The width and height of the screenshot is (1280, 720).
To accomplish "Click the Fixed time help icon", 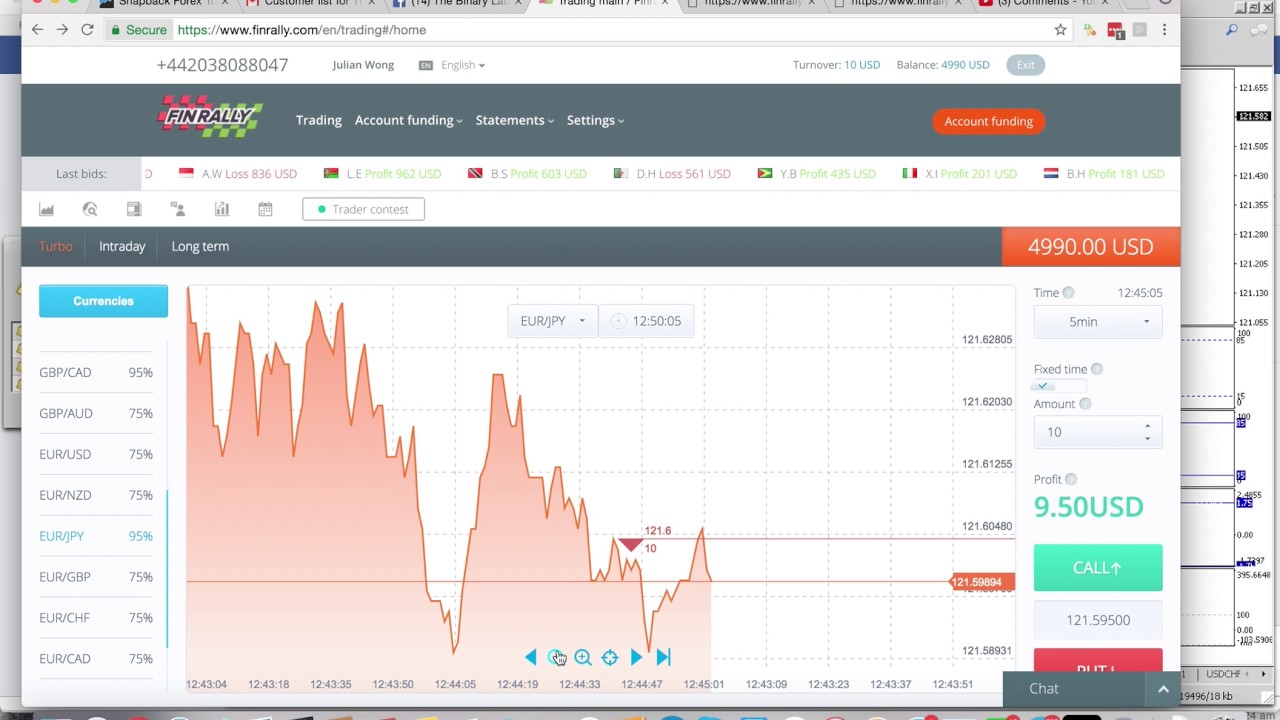I will coord(1097,369).
